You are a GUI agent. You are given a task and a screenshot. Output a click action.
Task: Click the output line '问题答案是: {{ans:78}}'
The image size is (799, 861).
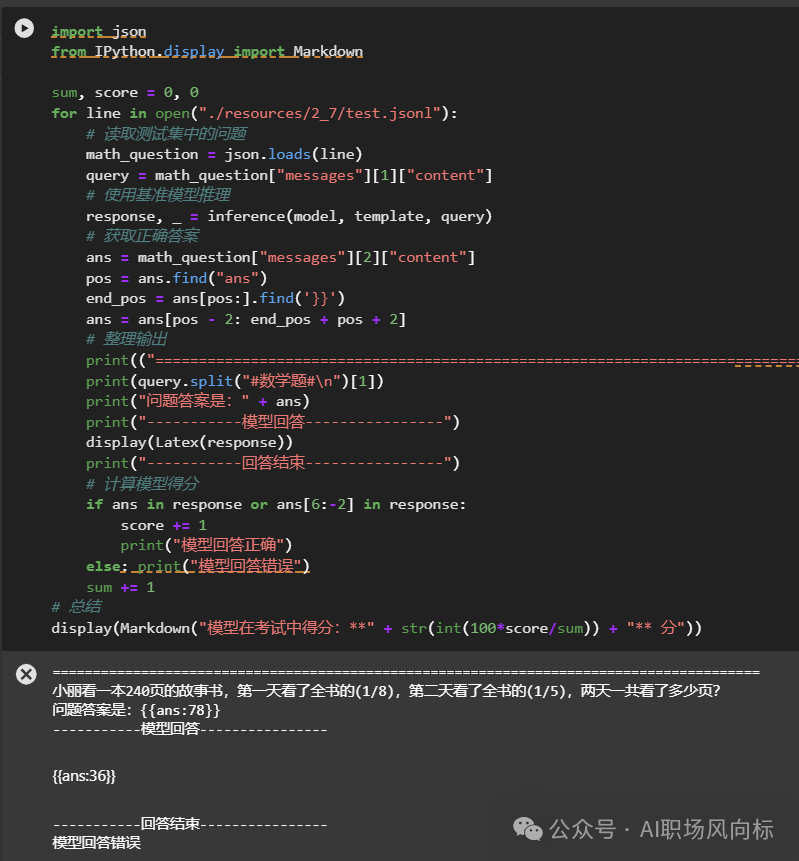136,711
